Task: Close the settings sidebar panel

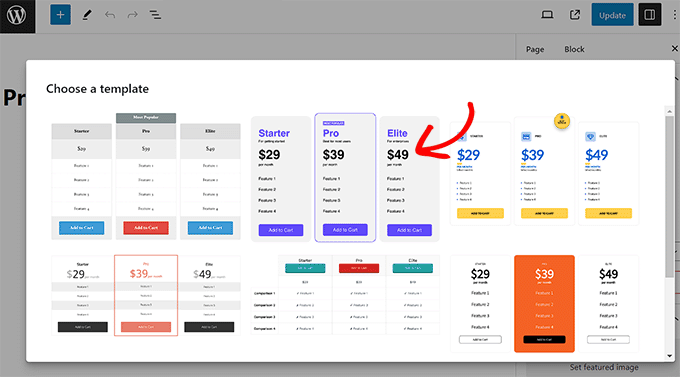Action: tap(674, 49)
